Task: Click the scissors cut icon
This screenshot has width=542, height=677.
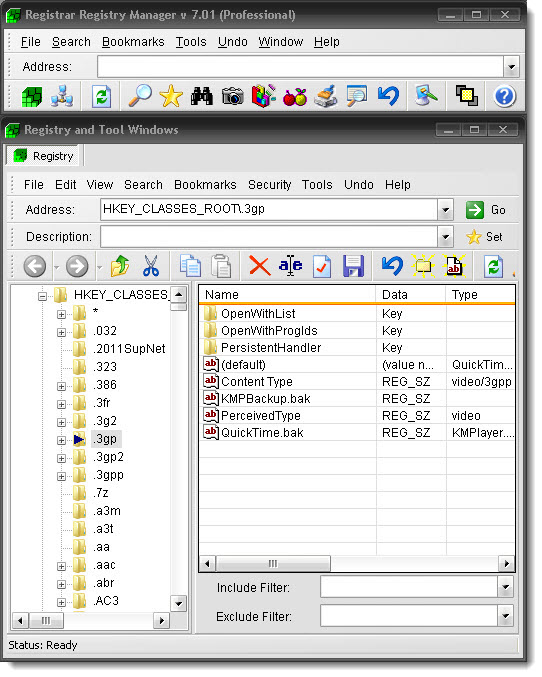Action: 151,266
